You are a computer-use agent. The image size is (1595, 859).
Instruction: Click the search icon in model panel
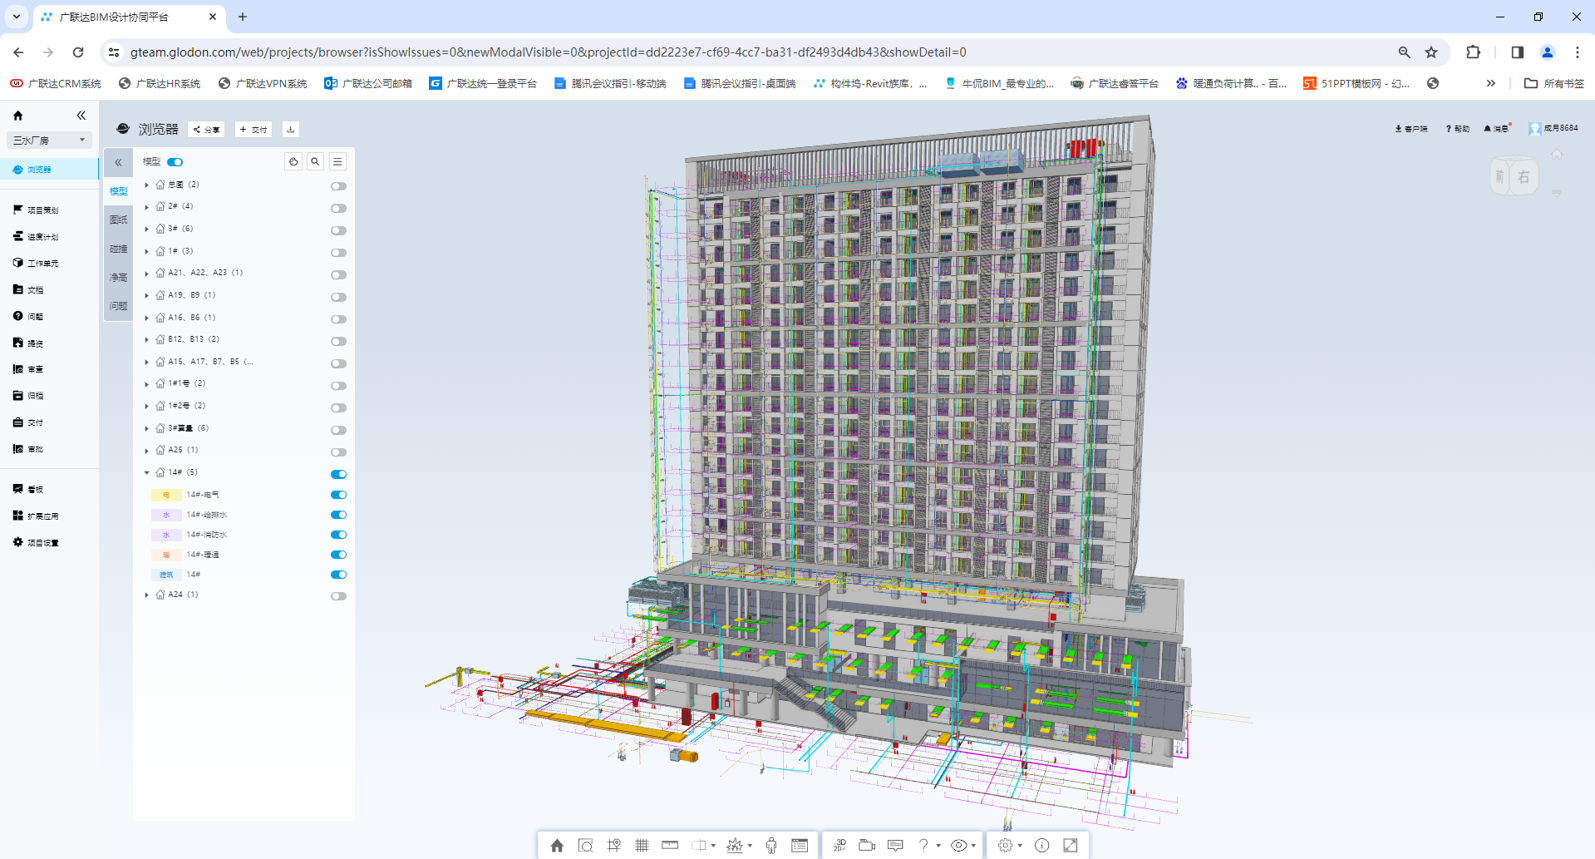[x=315, y=162]
